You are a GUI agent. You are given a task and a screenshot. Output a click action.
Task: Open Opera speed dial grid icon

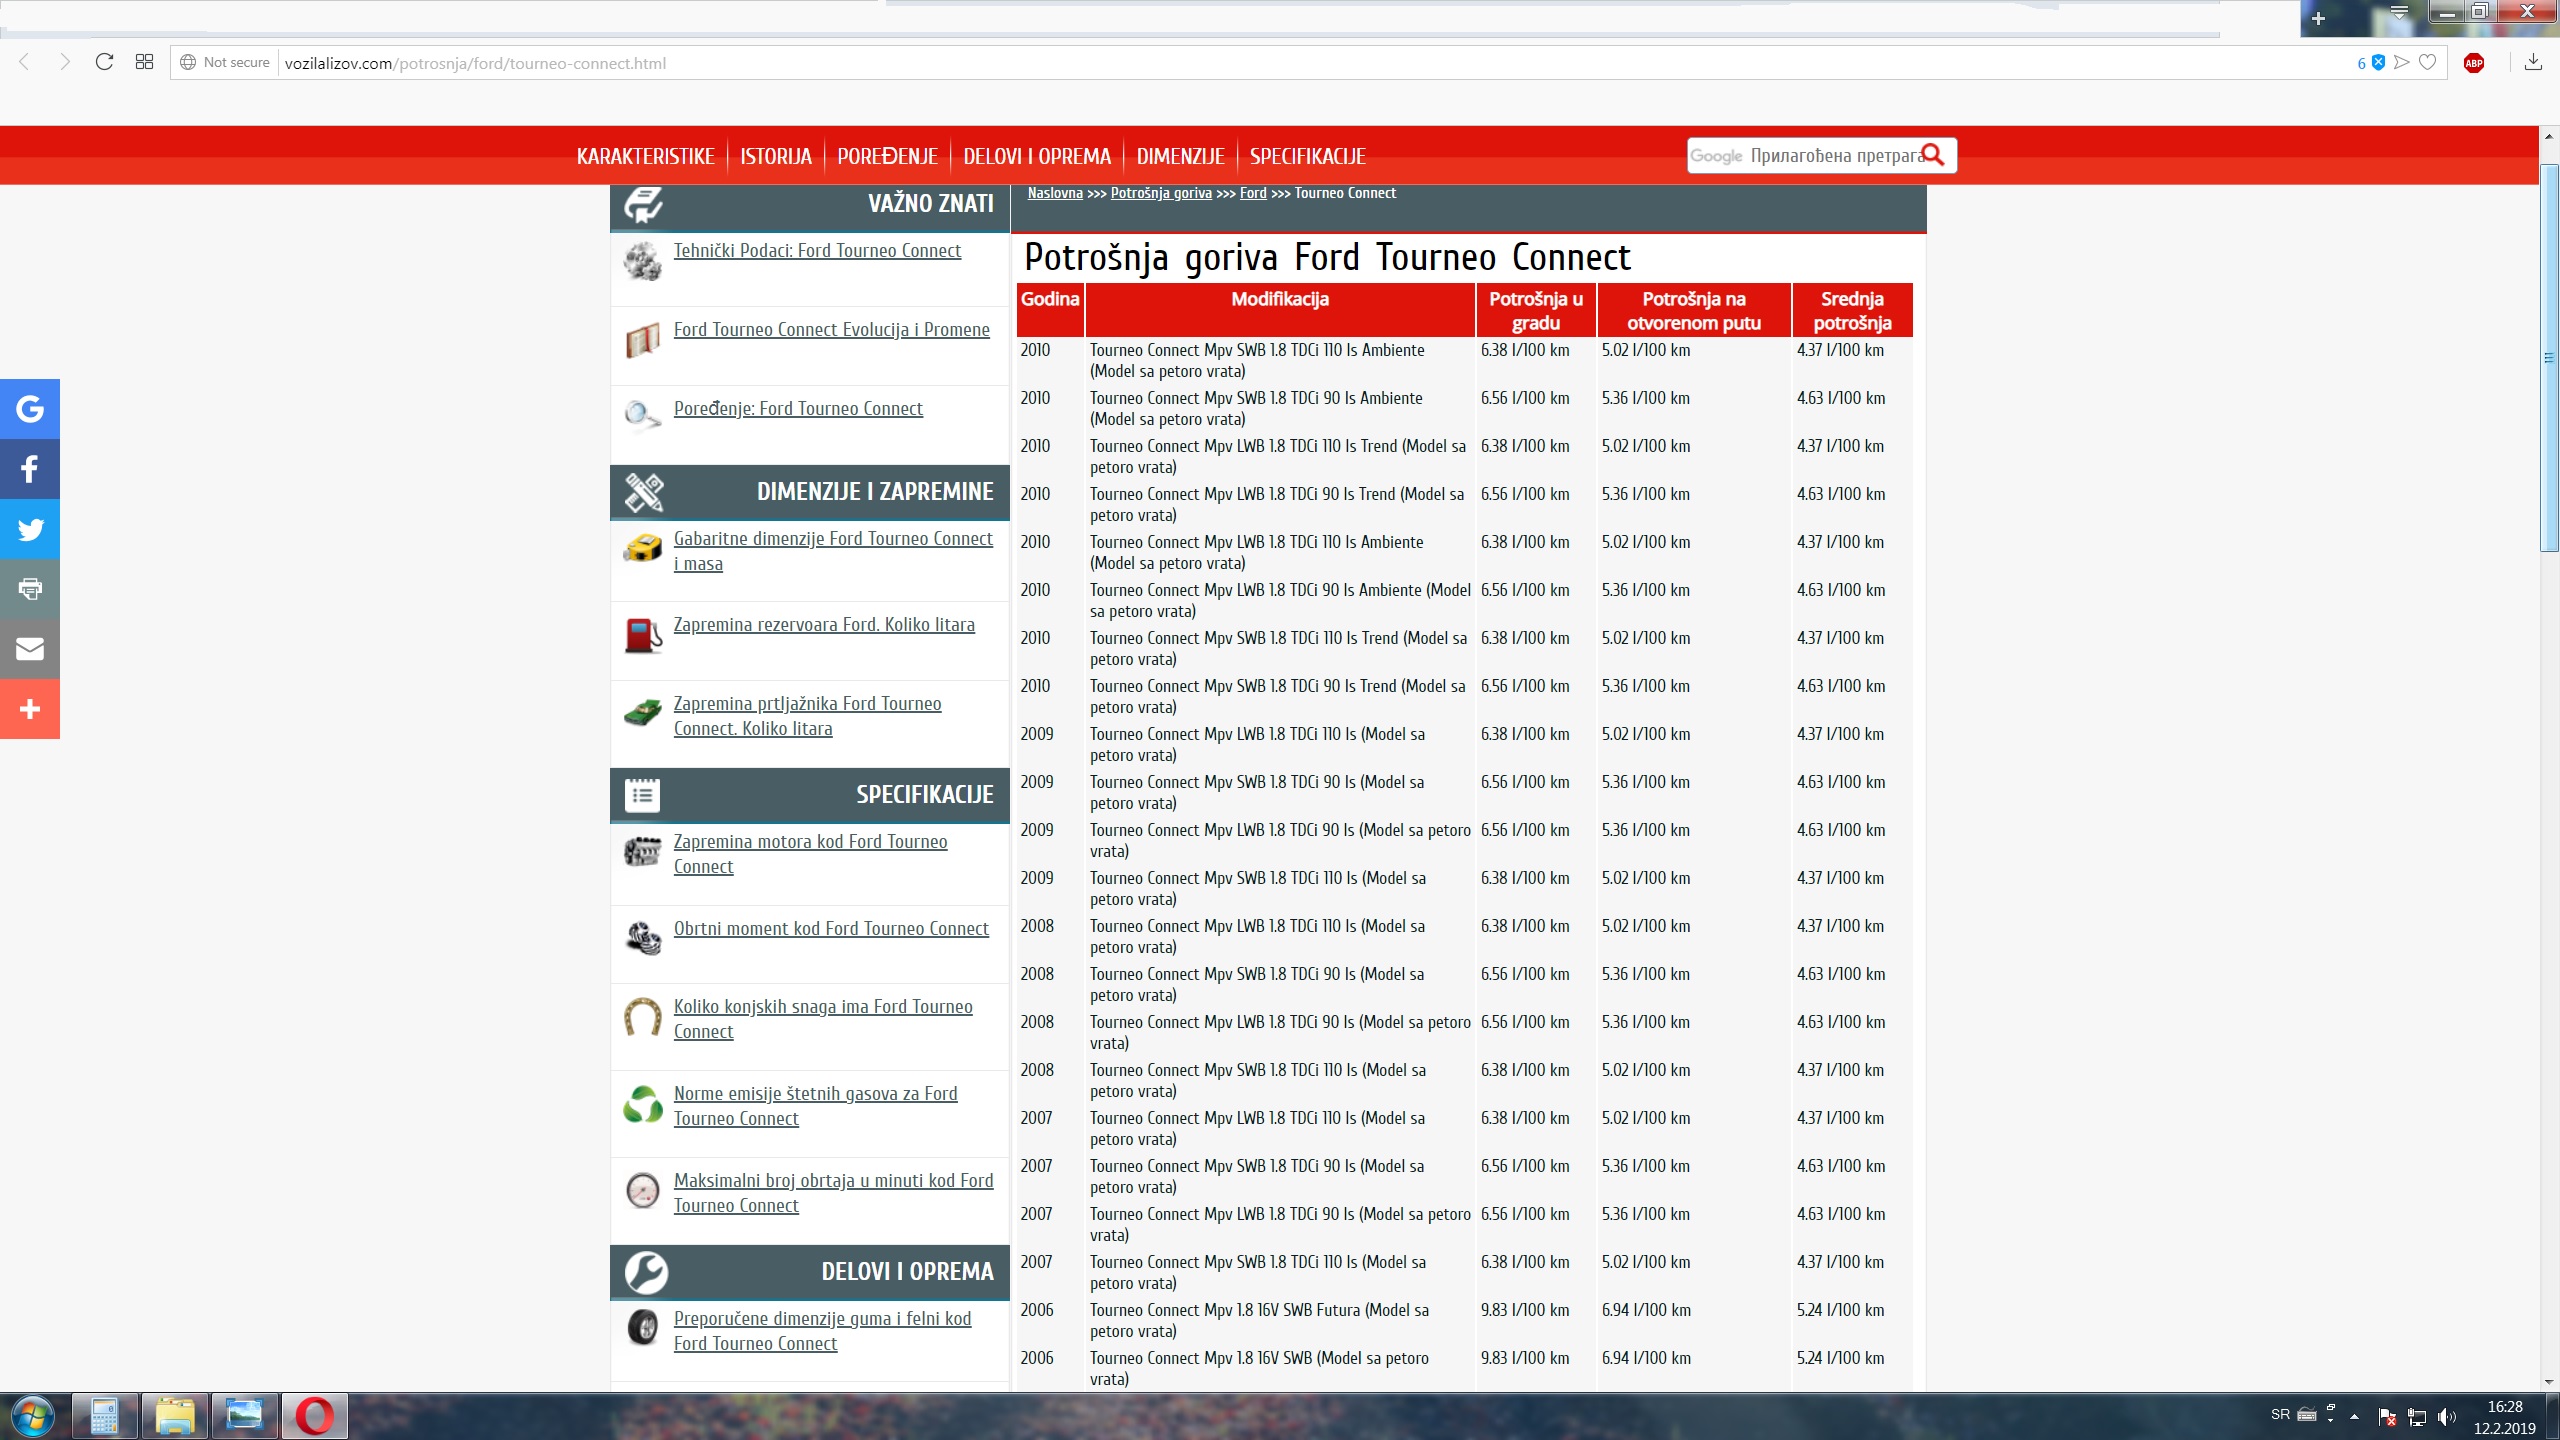click(x=144, y=62)
